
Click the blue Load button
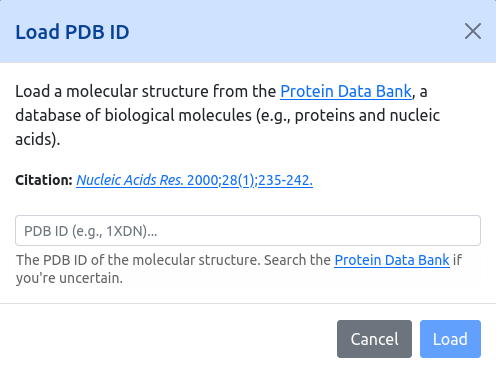[x=450, y=339]
